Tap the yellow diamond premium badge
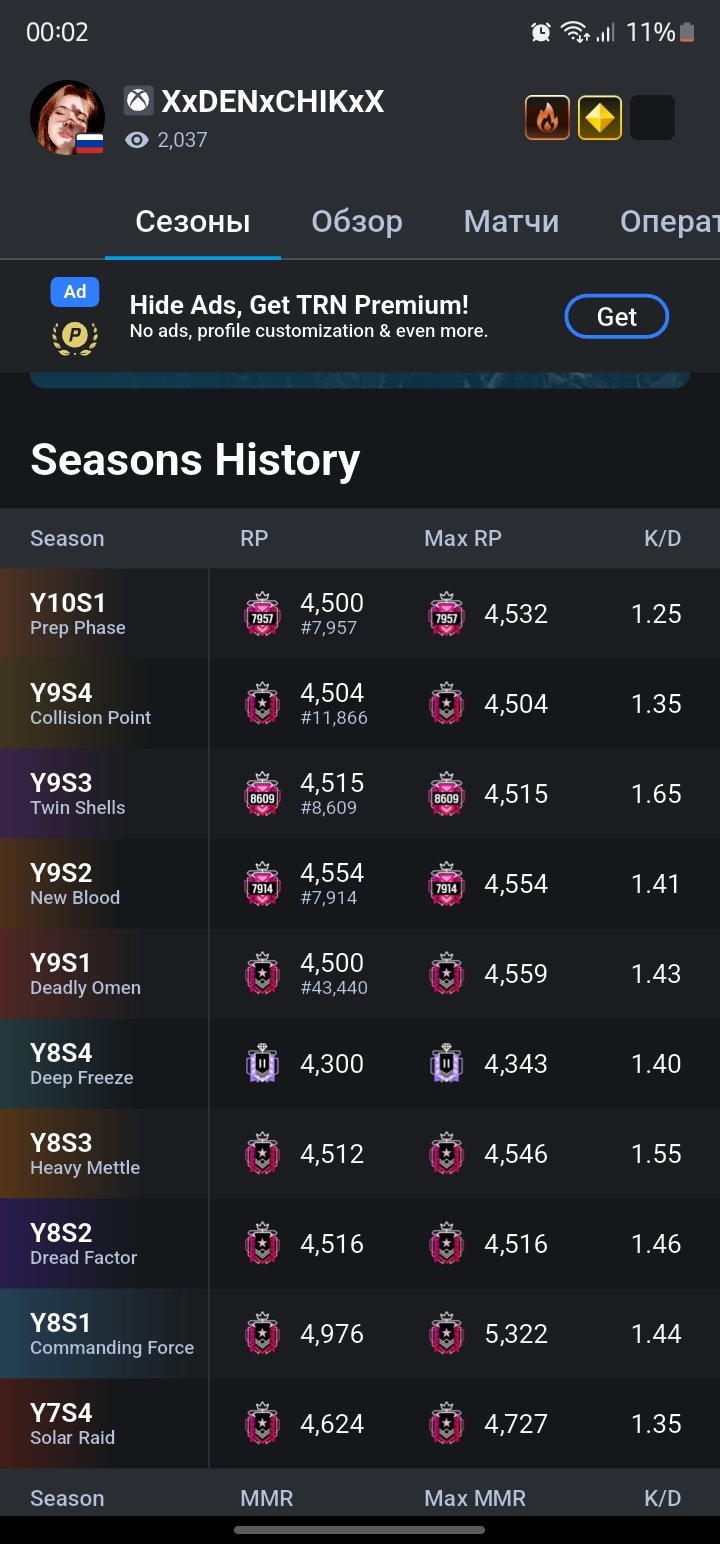The height and width of the screenshot is (1544, 720). pos(600,118)
